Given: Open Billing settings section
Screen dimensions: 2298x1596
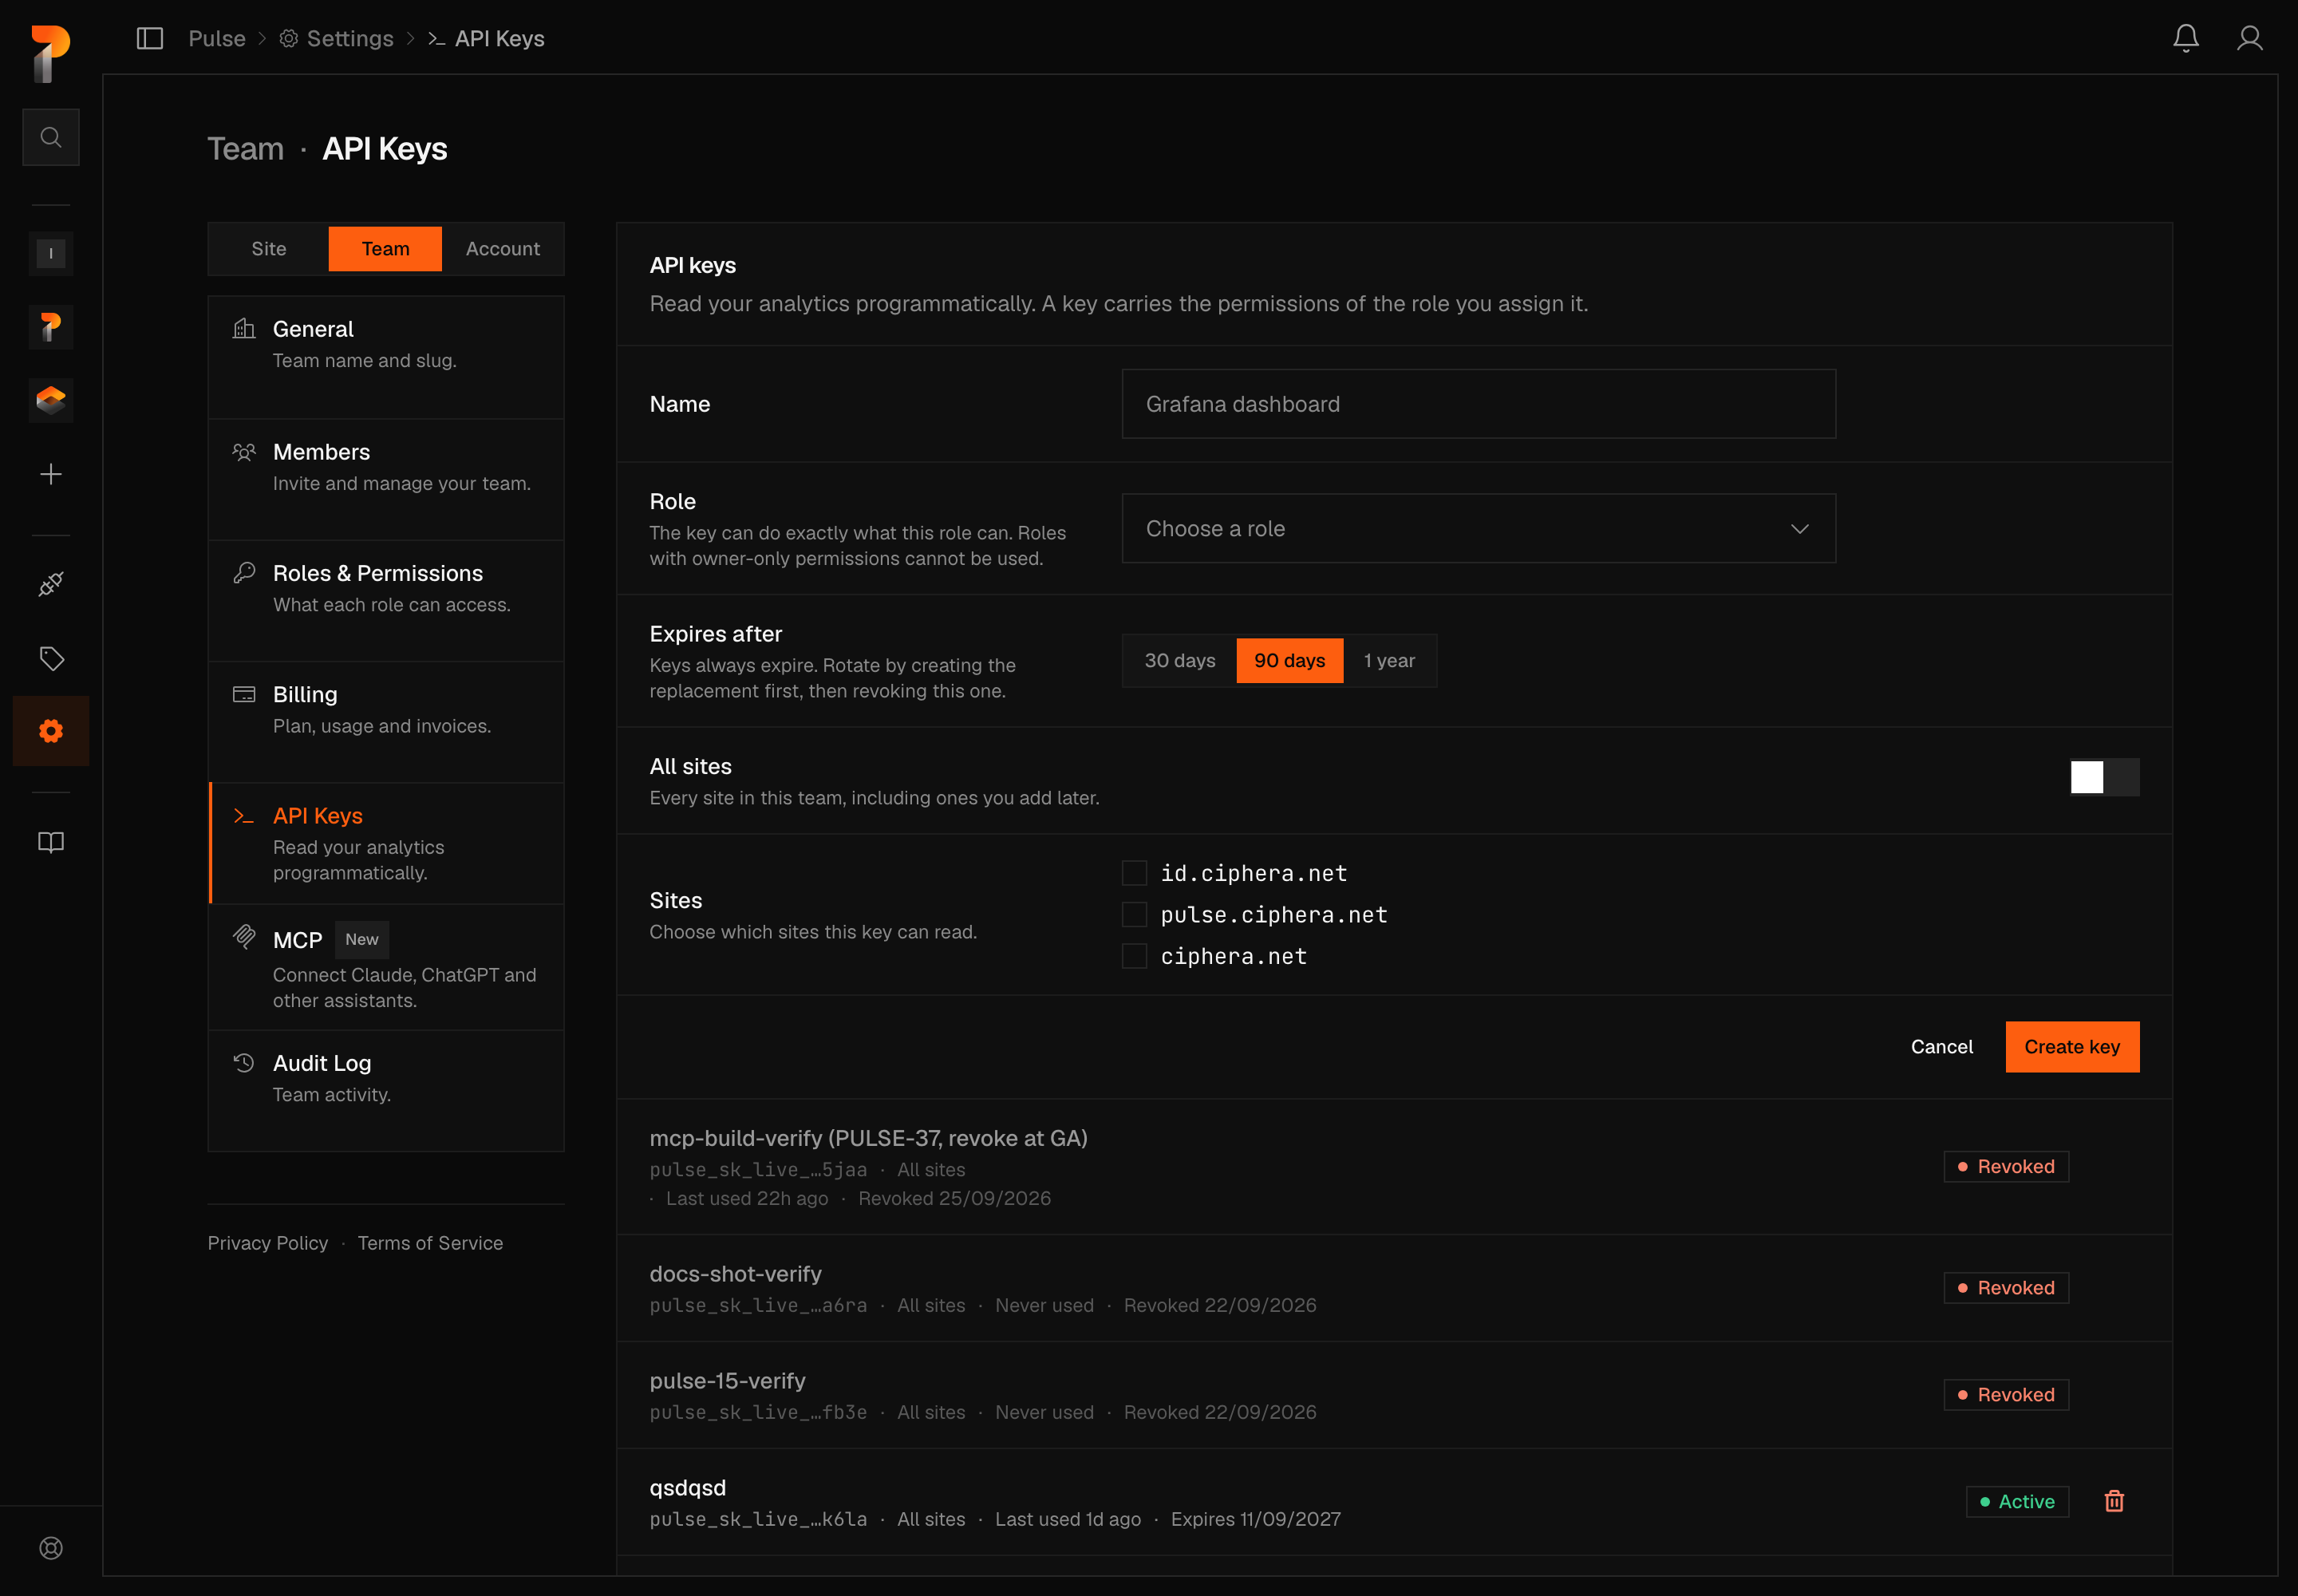Looking at the screenshot, I should (386, 722).
